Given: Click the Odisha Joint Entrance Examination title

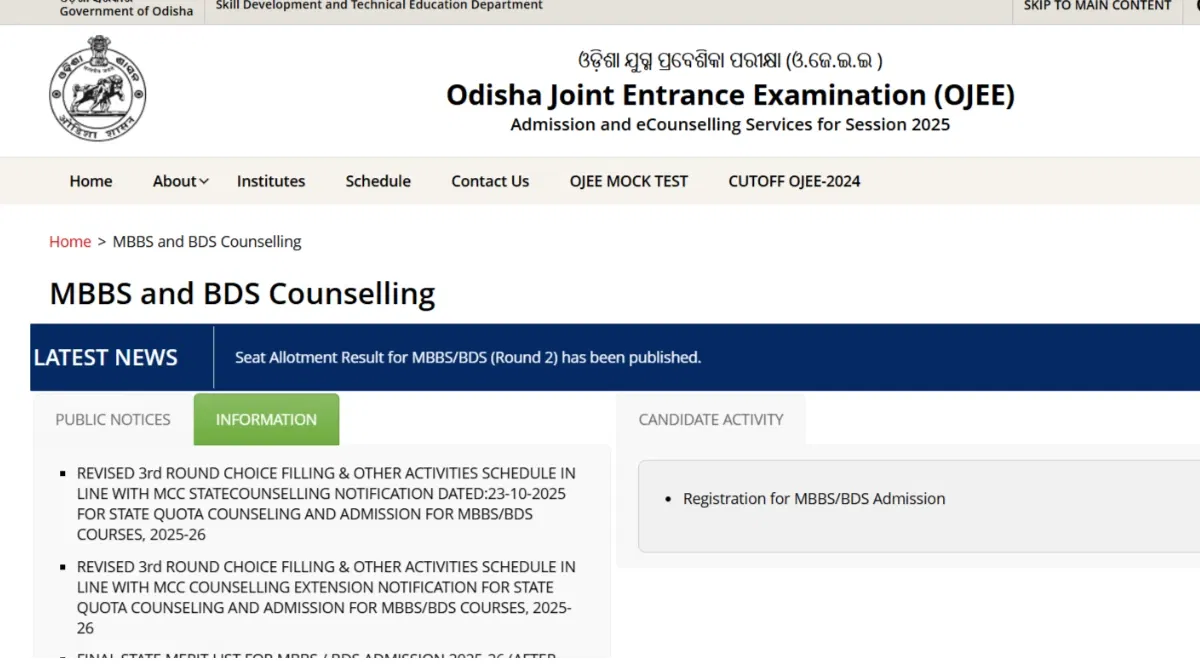Looking at the screenshot, I should [730, 95].
